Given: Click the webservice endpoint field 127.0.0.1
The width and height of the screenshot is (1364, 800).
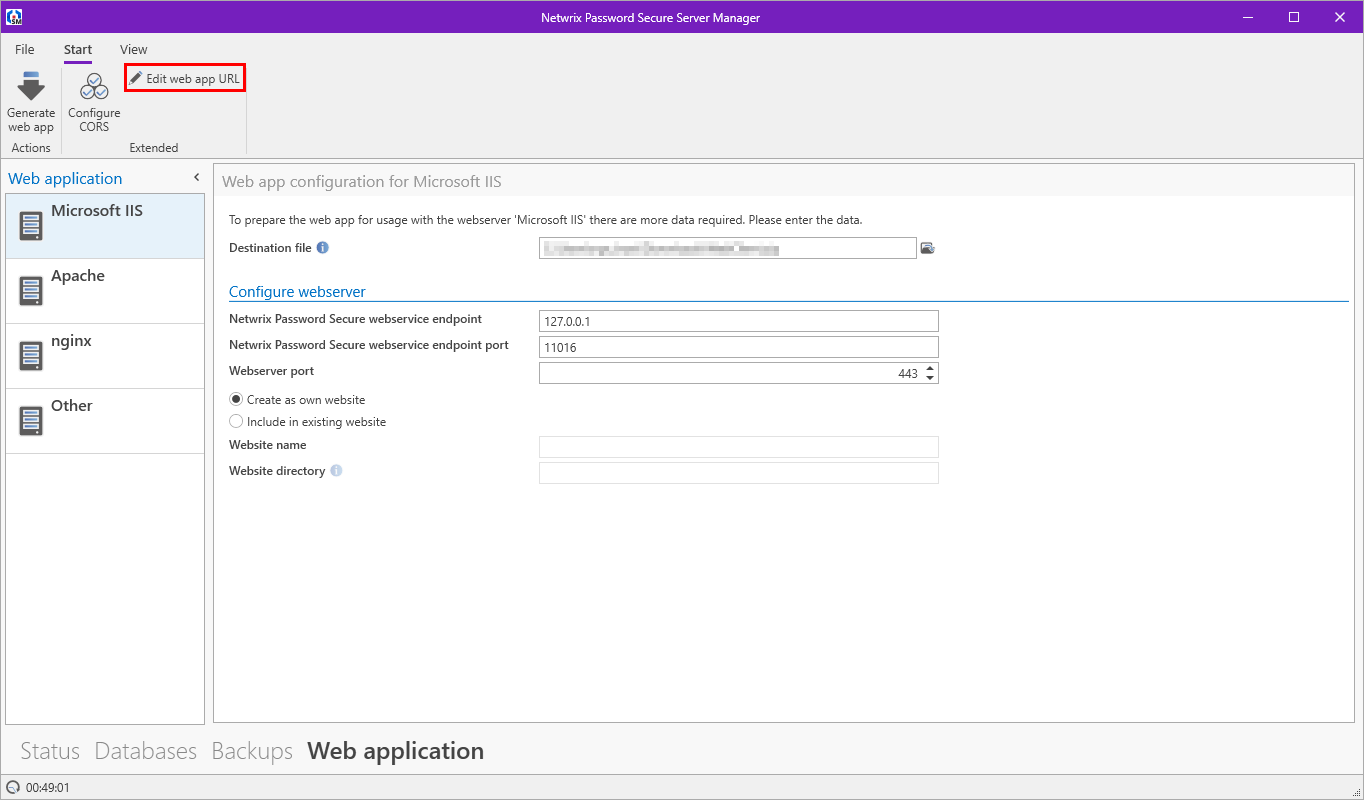Looking at the screenshot, I should tap(738, 321).
